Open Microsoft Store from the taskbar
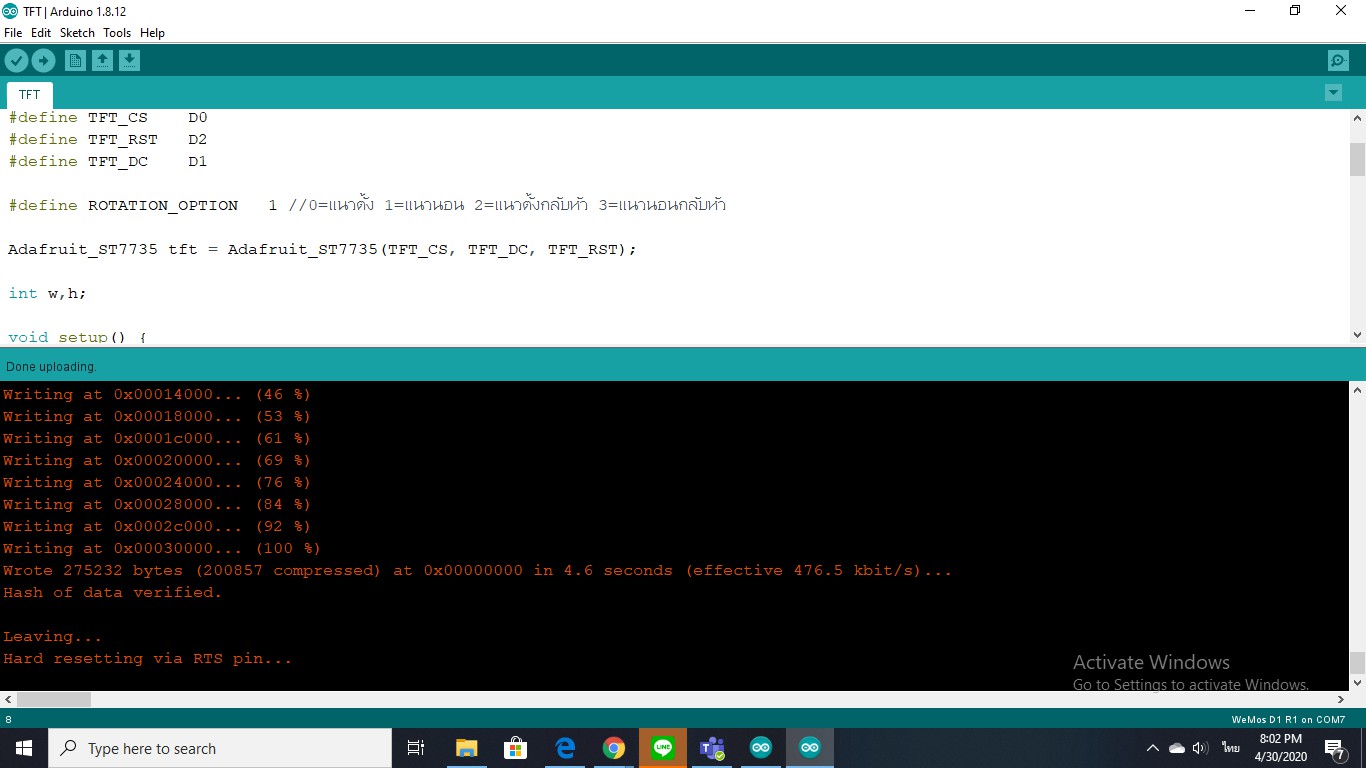 515,748
